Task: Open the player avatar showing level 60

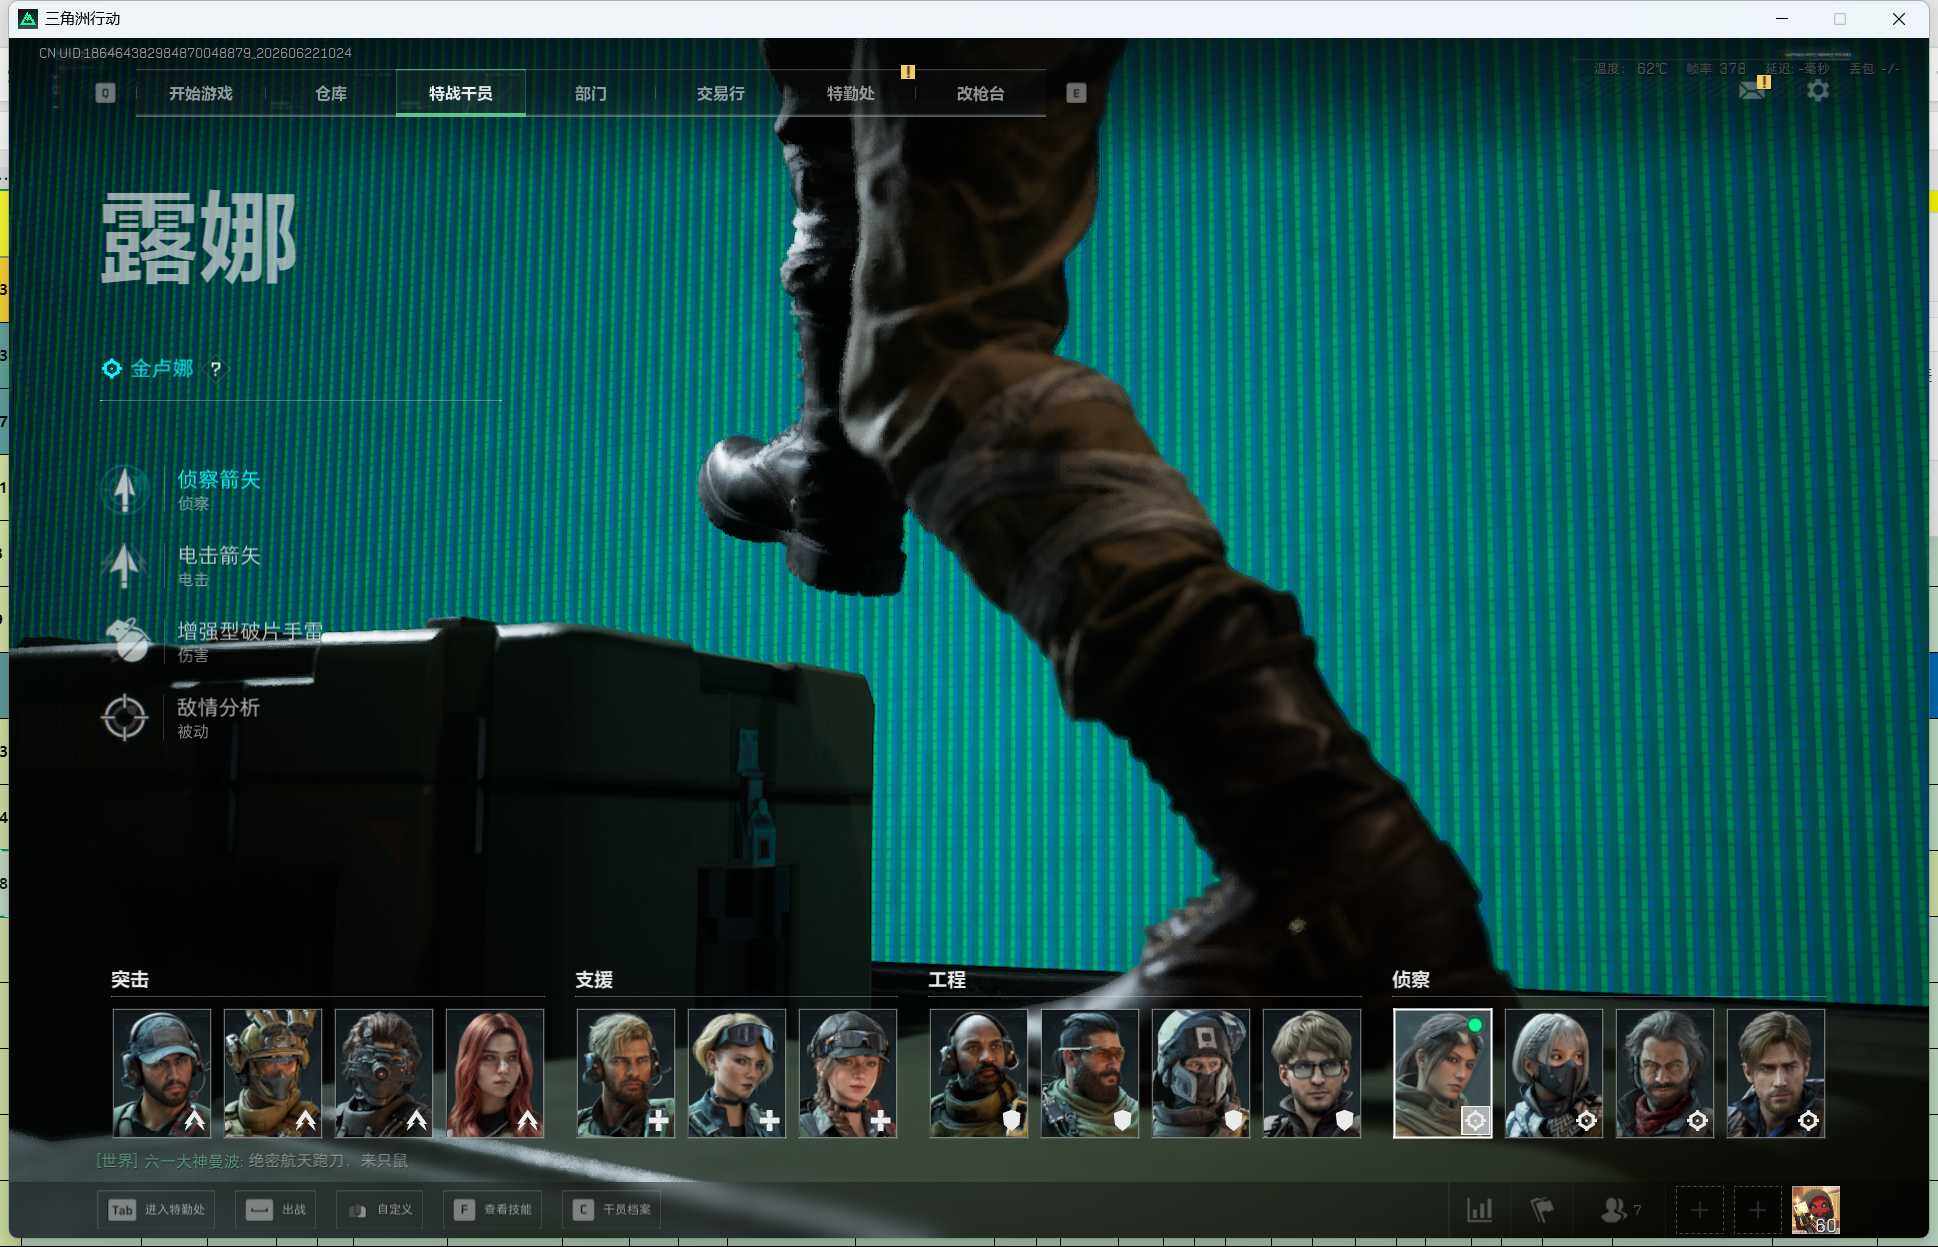Action: click(x=1815, y=1211)
